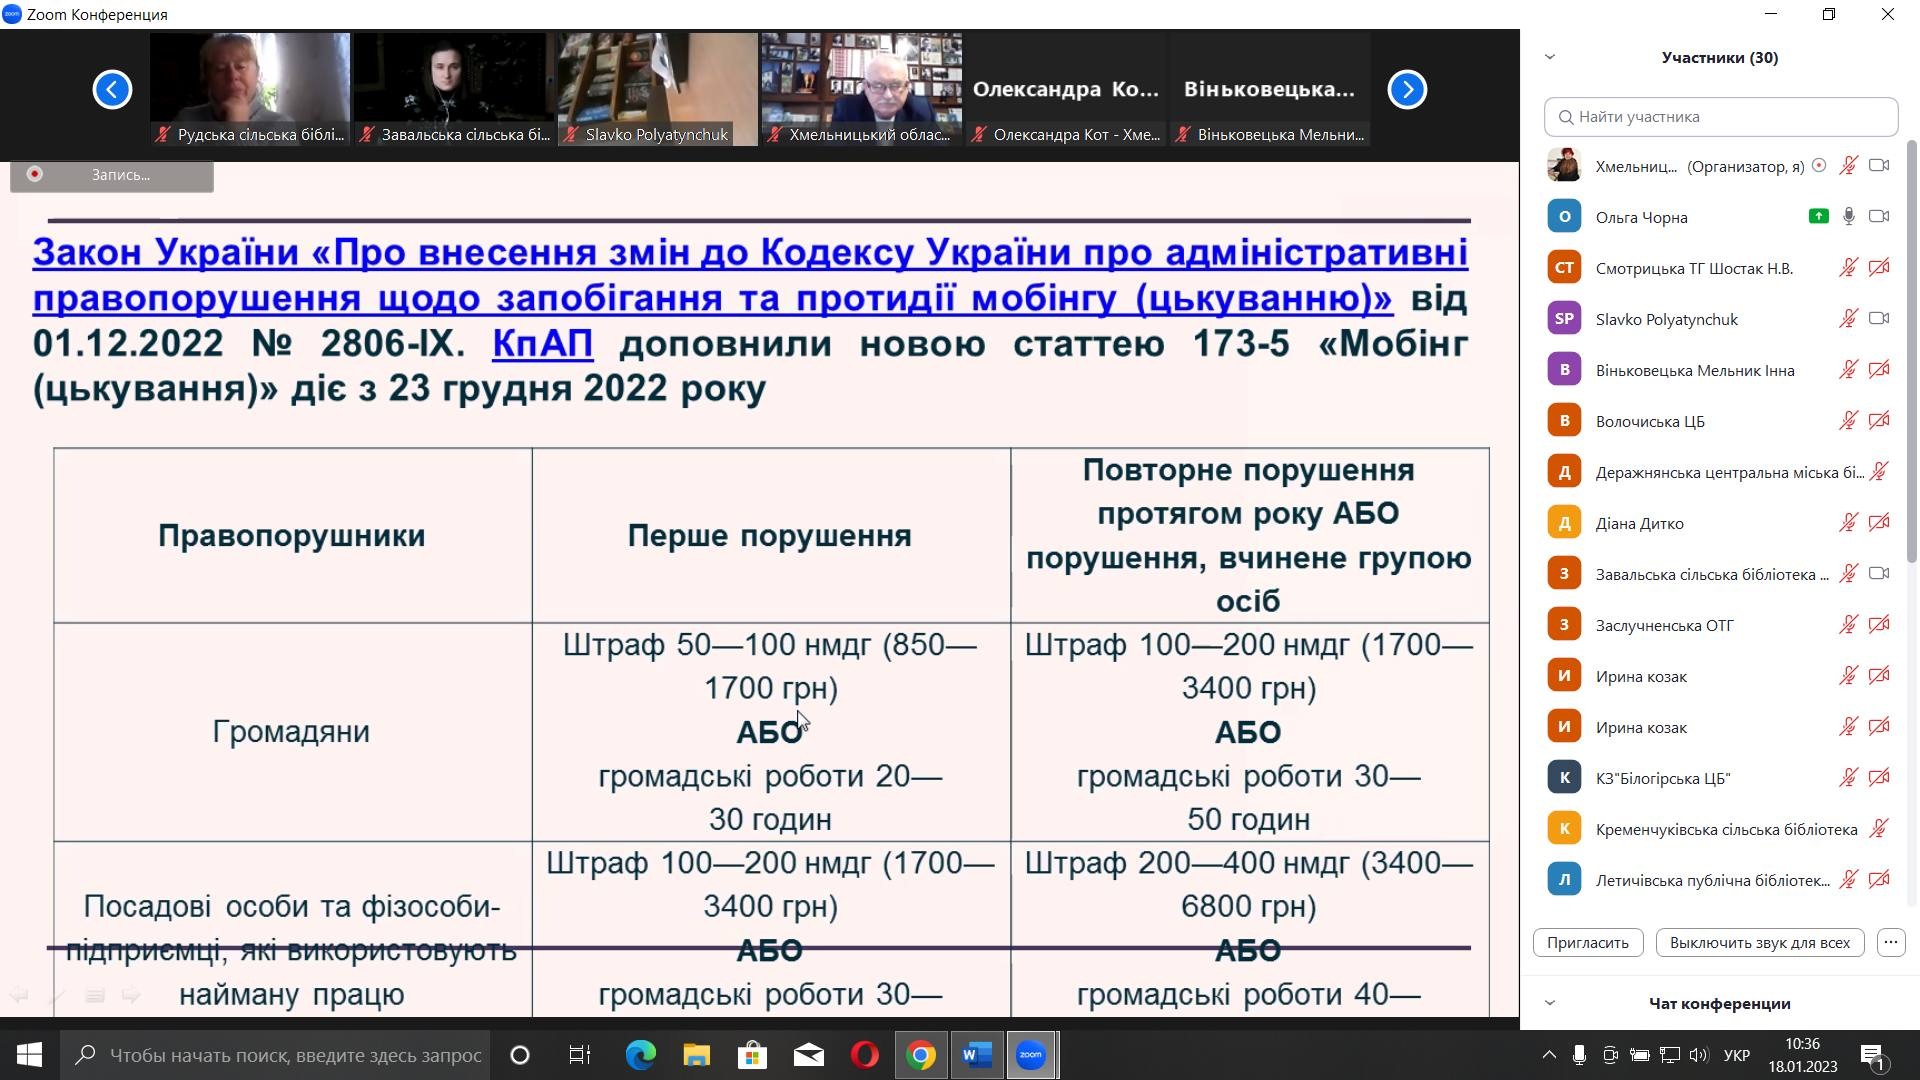
Task: Click the participants list scrollbar
Action: click(1912, 350)
